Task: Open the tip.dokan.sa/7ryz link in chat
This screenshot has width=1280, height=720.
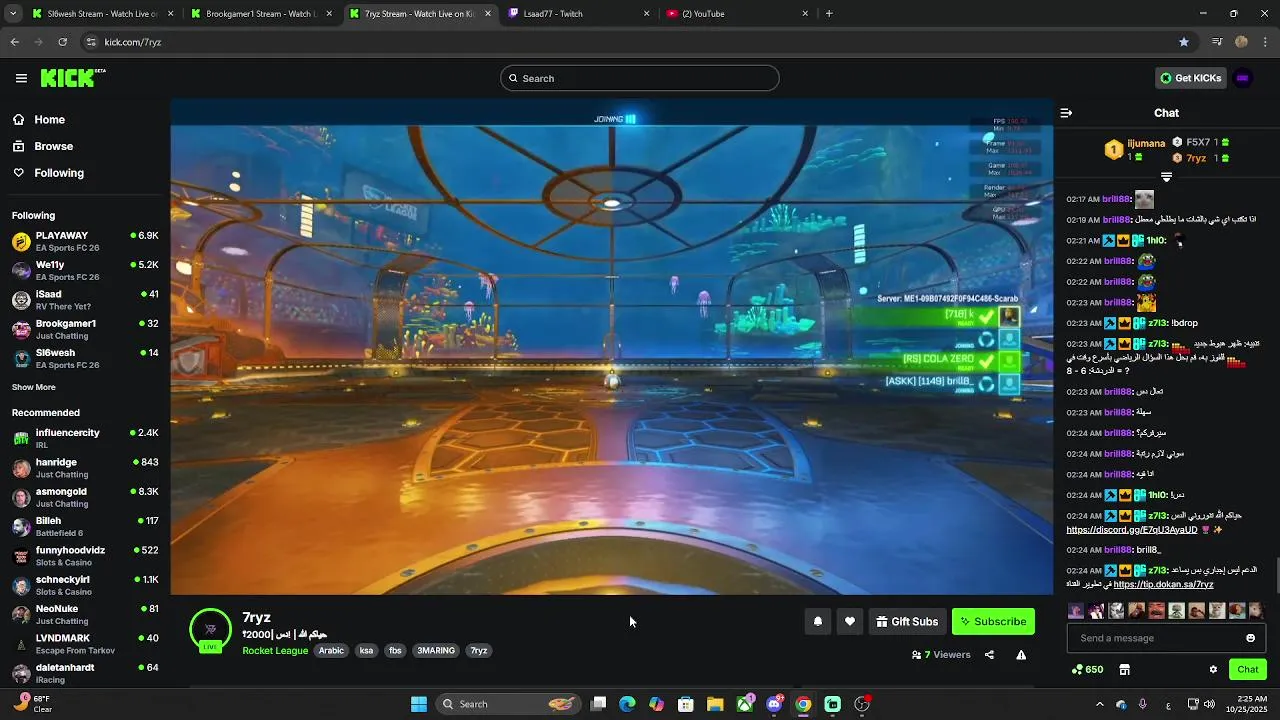Action: 1163,584
